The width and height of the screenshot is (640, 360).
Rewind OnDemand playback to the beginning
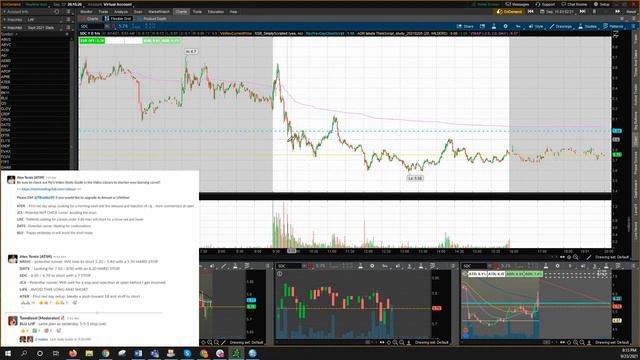pos(531,11)
